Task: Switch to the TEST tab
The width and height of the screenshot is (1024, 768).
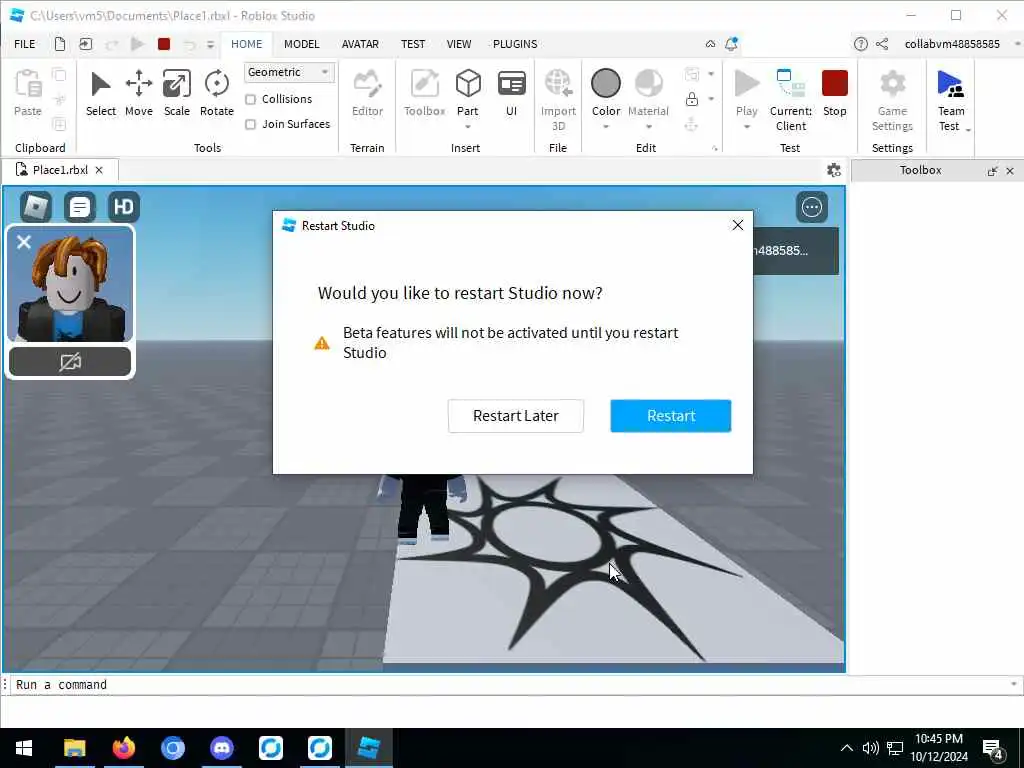Action: [413, 44]
